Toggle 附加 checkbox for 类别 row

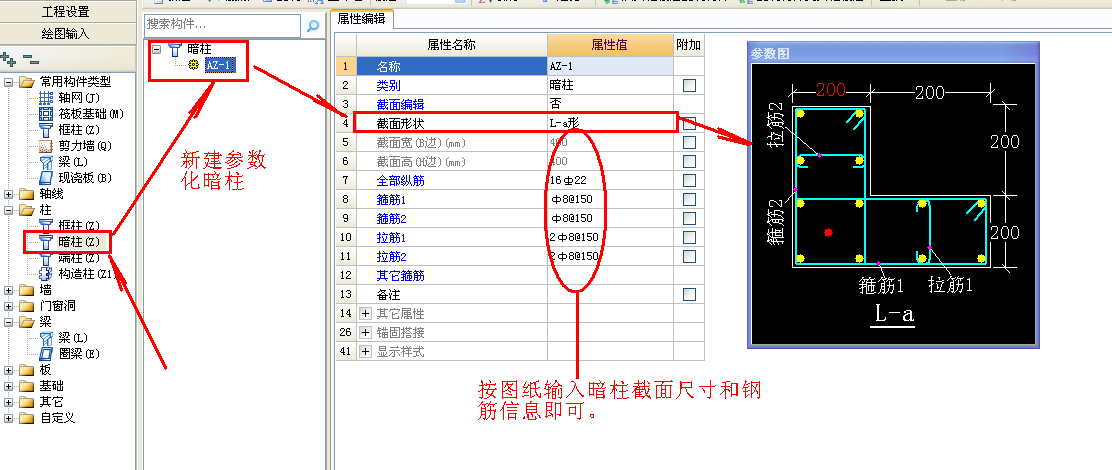coord(689,85)
